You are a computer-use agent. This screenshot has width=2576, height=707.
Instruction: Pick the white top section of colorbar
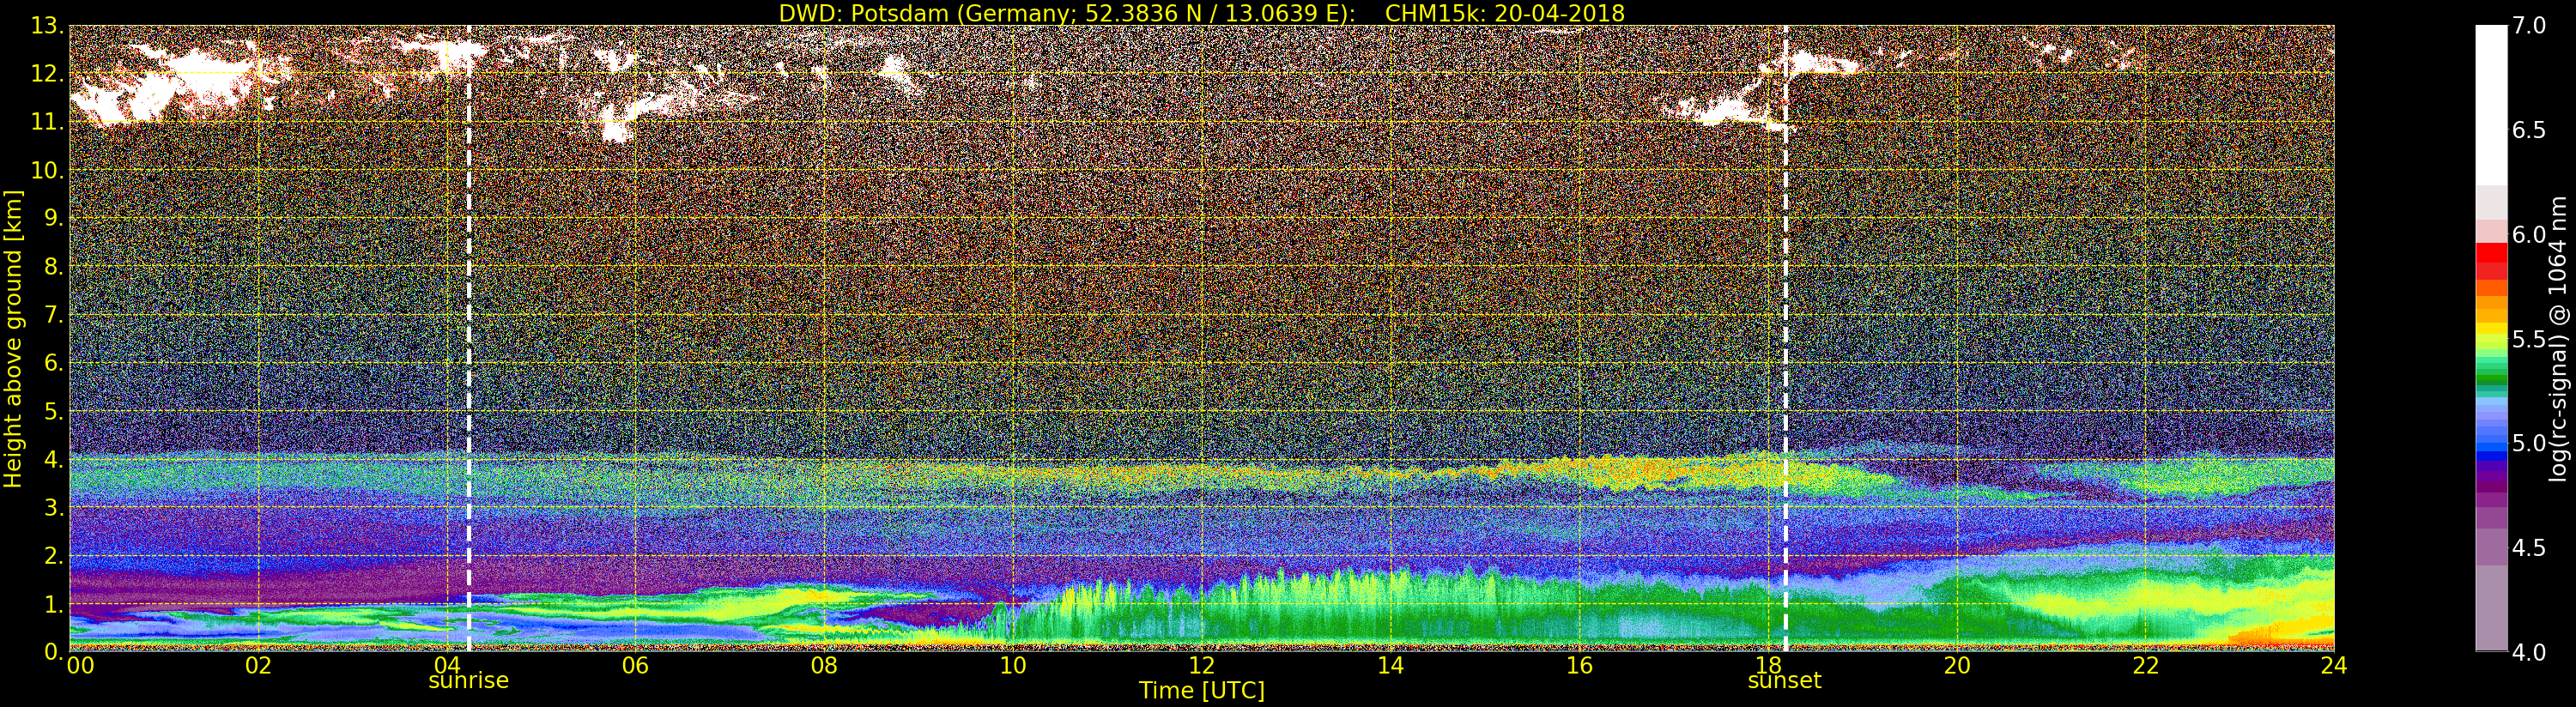click(2491, 105)
